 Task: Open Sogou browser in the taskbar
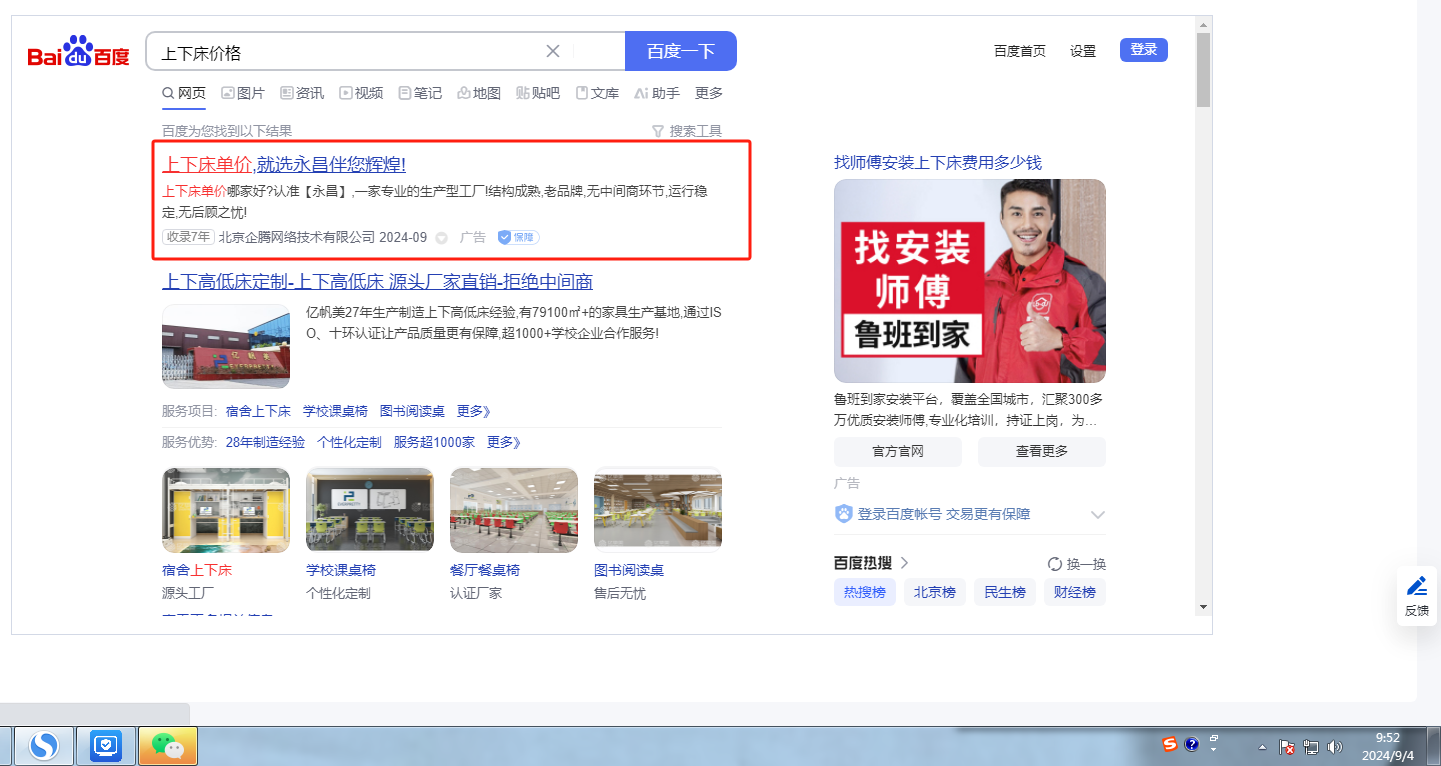(43, 745)
